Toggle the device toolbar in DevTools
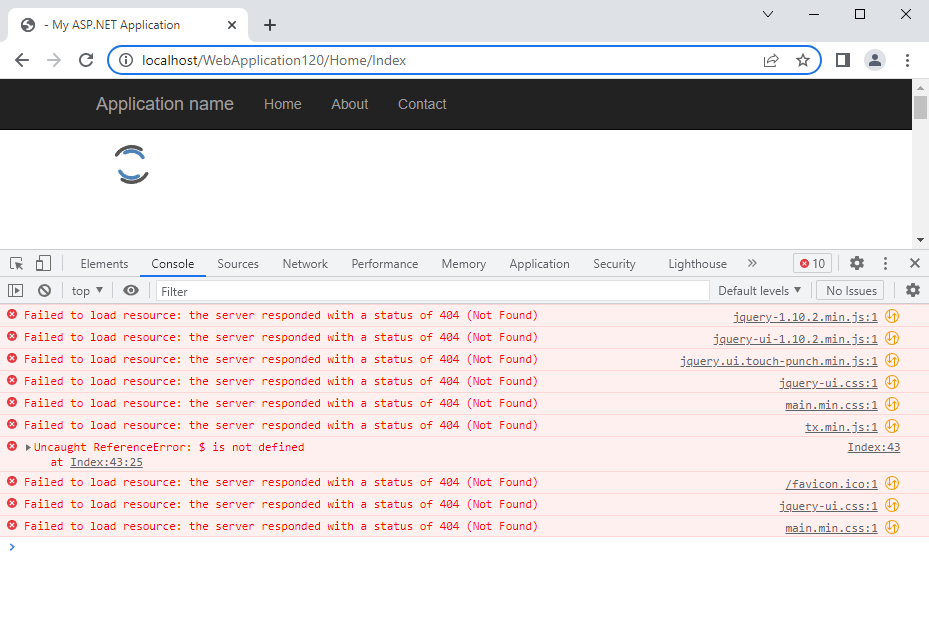This screenshot has width=929, height=642. [43, 264]
